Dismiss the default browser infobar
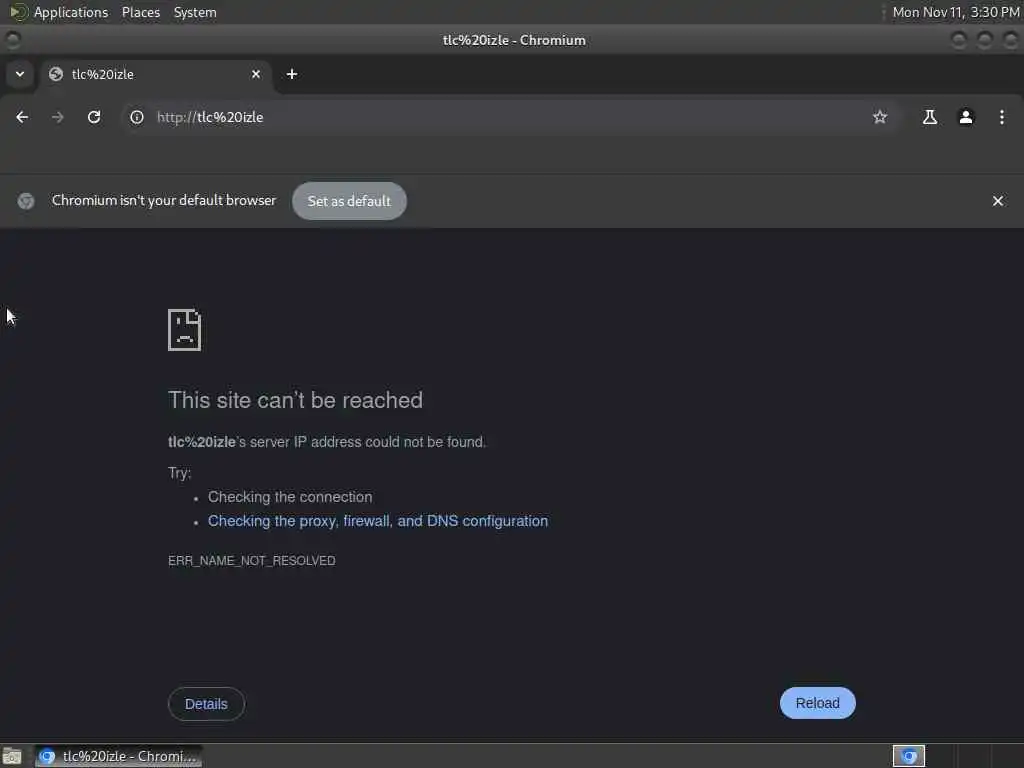Viewport: 1024px width, 768px height. click(998, 201)
